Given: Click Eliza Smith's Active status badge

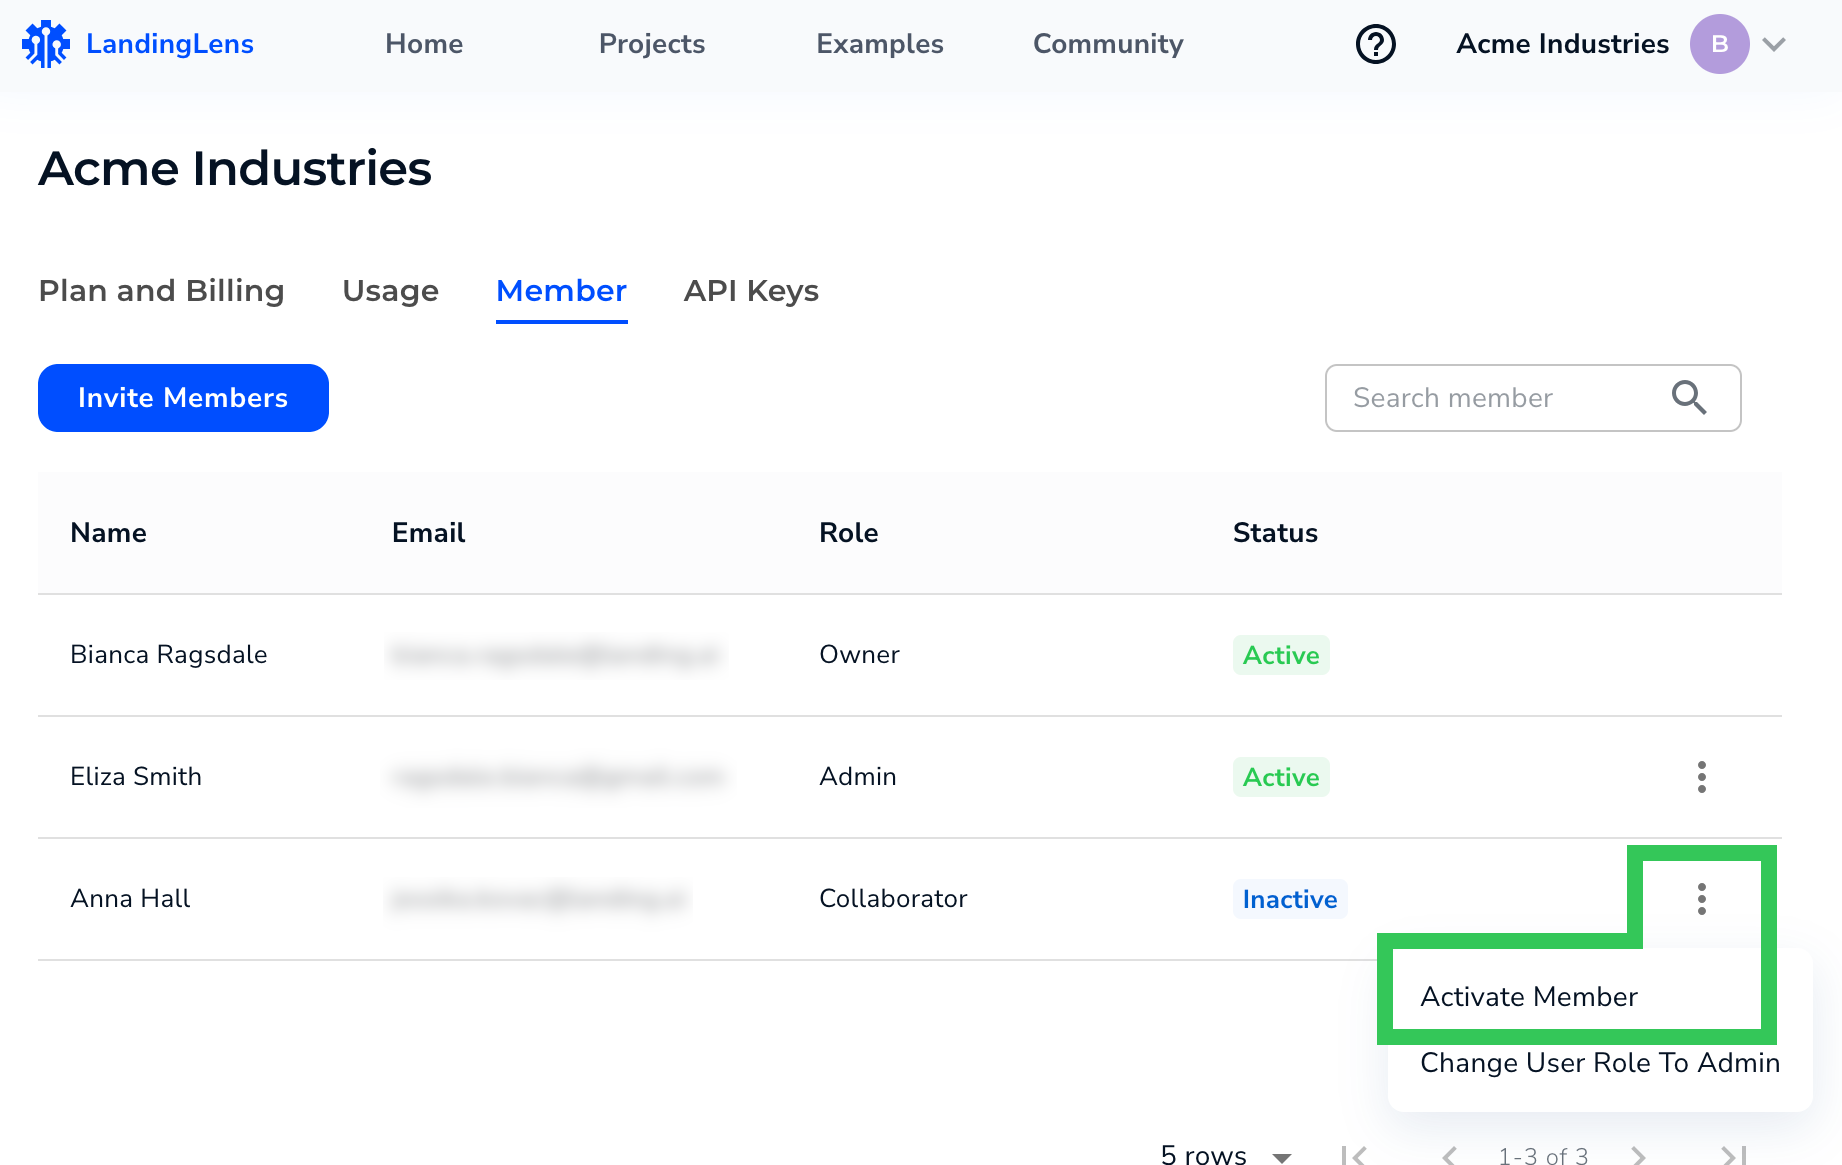Looking at the screenshot, I should [x=1281, y=777].
